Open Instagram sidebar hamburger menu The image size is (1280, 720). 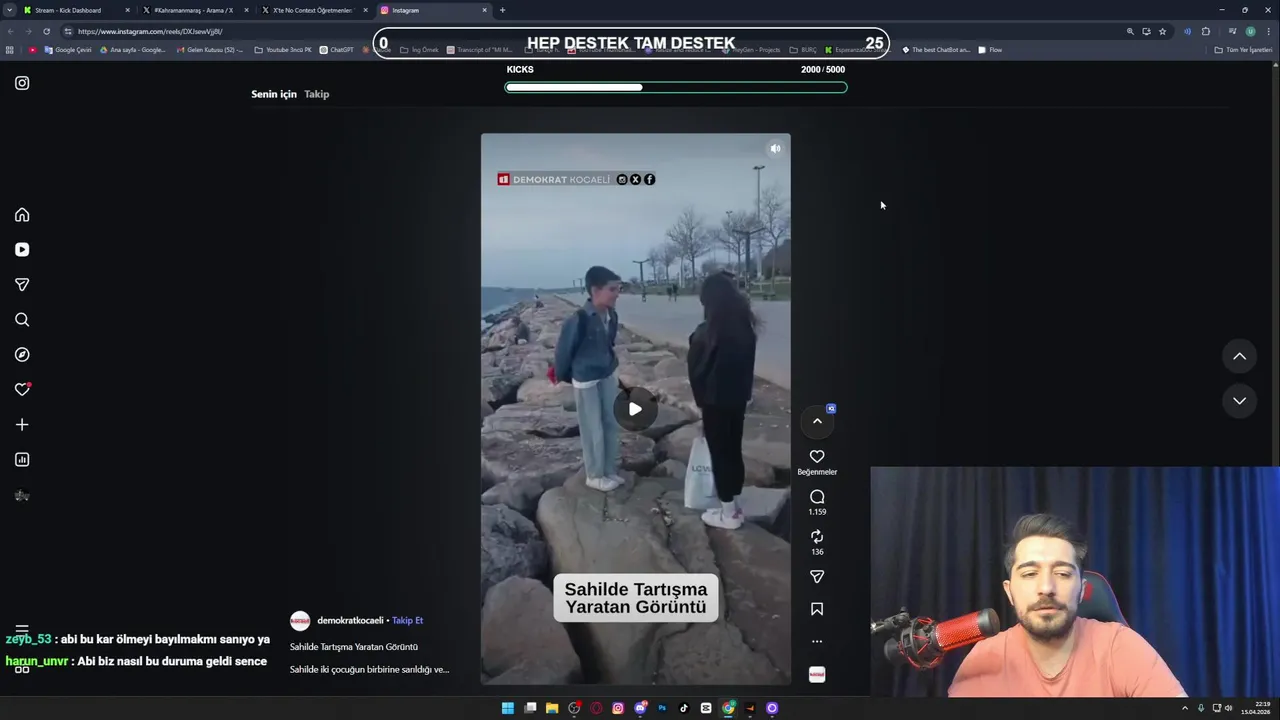coord(22,630)
